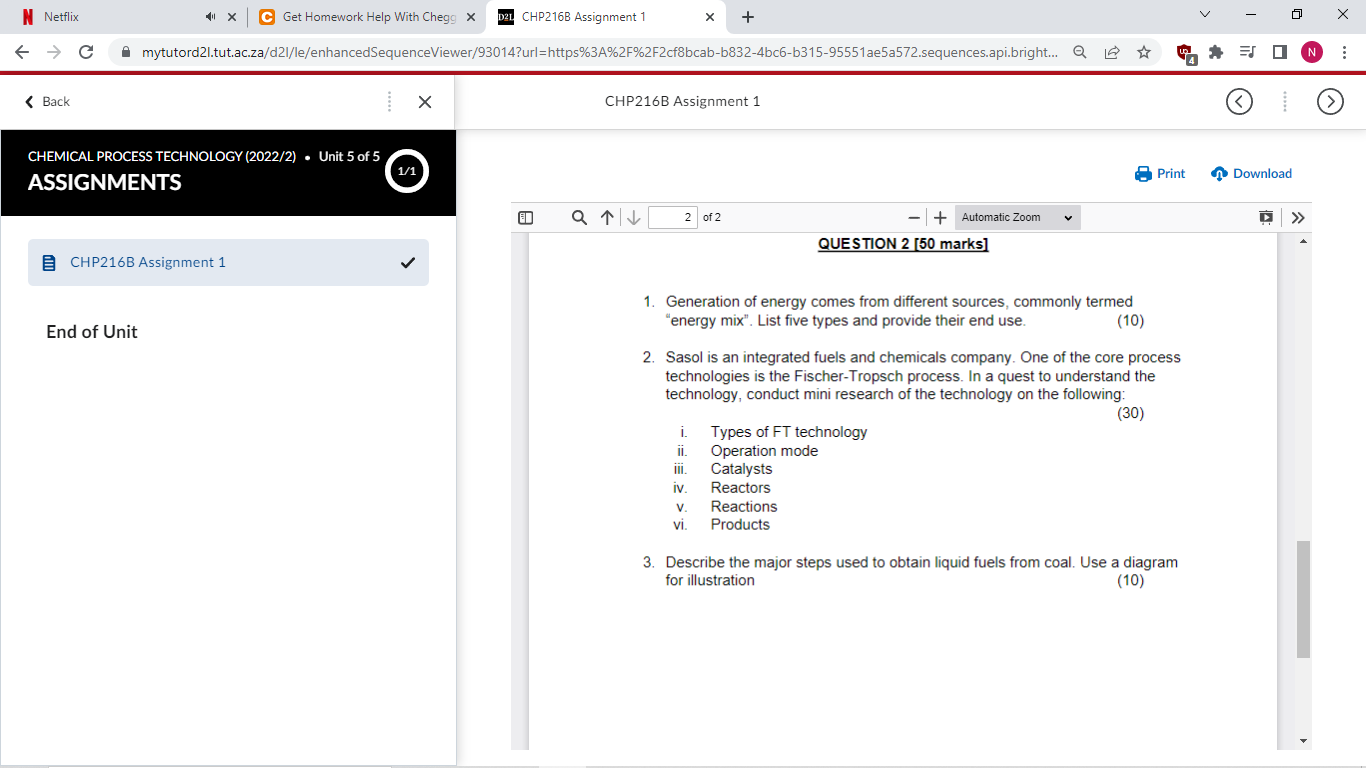
Task: Click the PDF vertical scrollbar thumb
Action: pos(1303,599)
